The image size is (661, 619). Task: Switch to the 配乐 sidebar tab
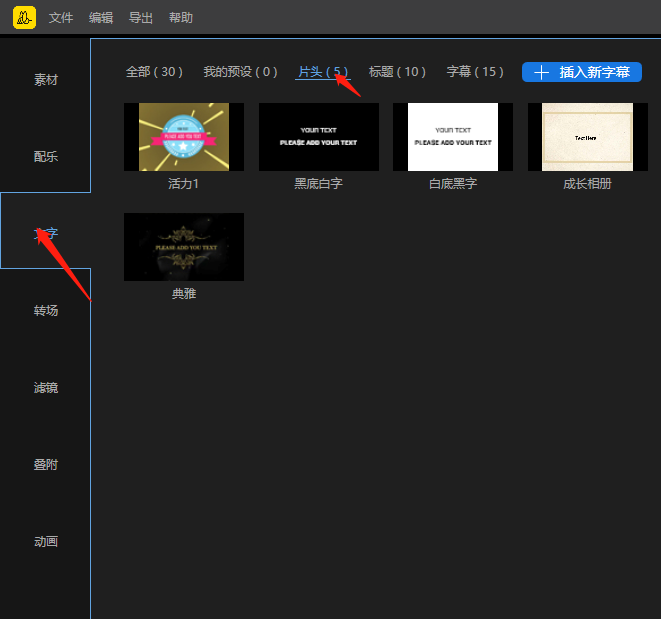tap(46, 157)
